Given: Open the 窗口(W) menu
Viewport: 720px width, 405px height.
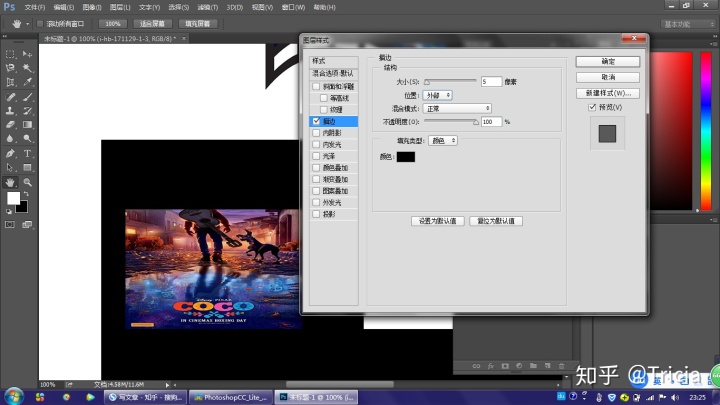Looking at the screenshot, I should (293, 7).
